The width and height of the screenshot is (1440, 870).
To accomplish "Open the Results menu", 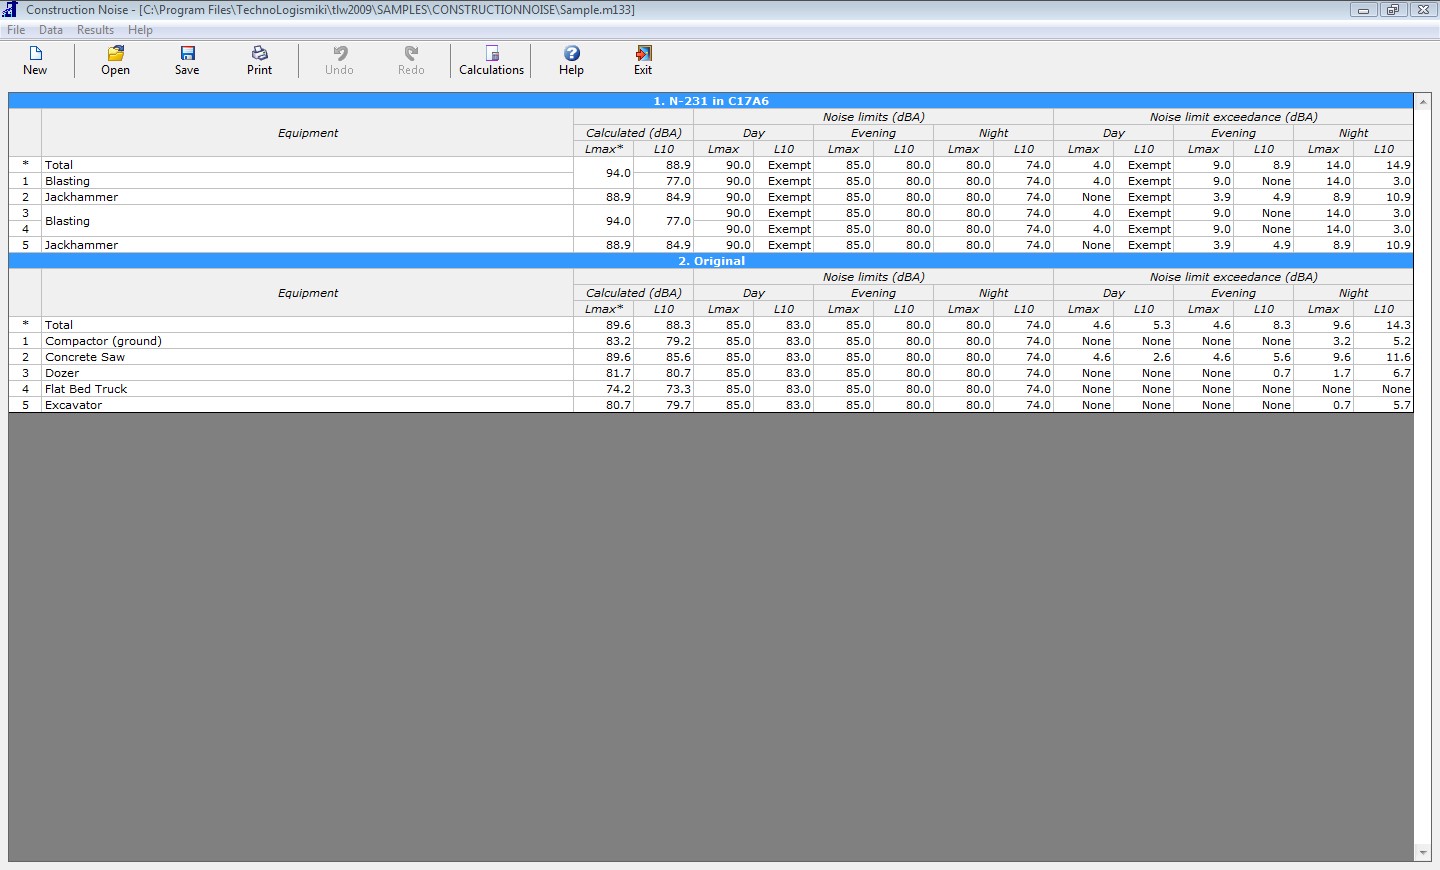I will [96, 30].
